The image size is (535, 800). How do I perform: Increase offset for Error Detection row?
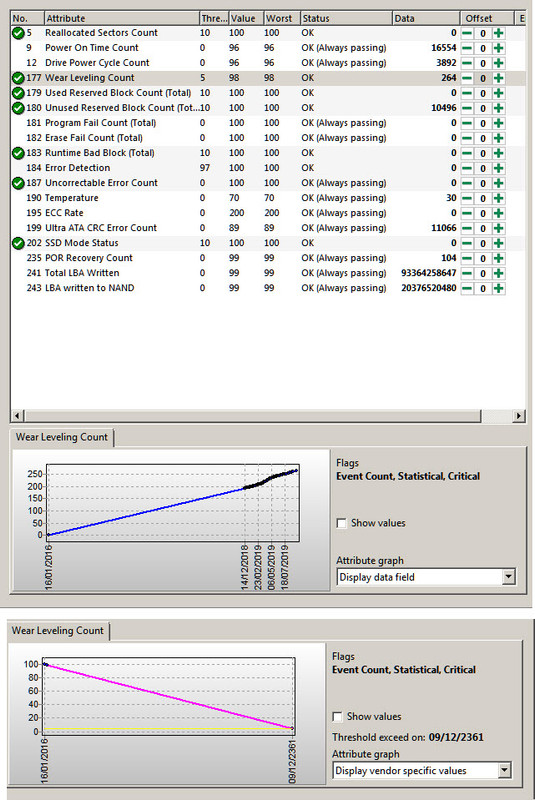pos(499,168)
